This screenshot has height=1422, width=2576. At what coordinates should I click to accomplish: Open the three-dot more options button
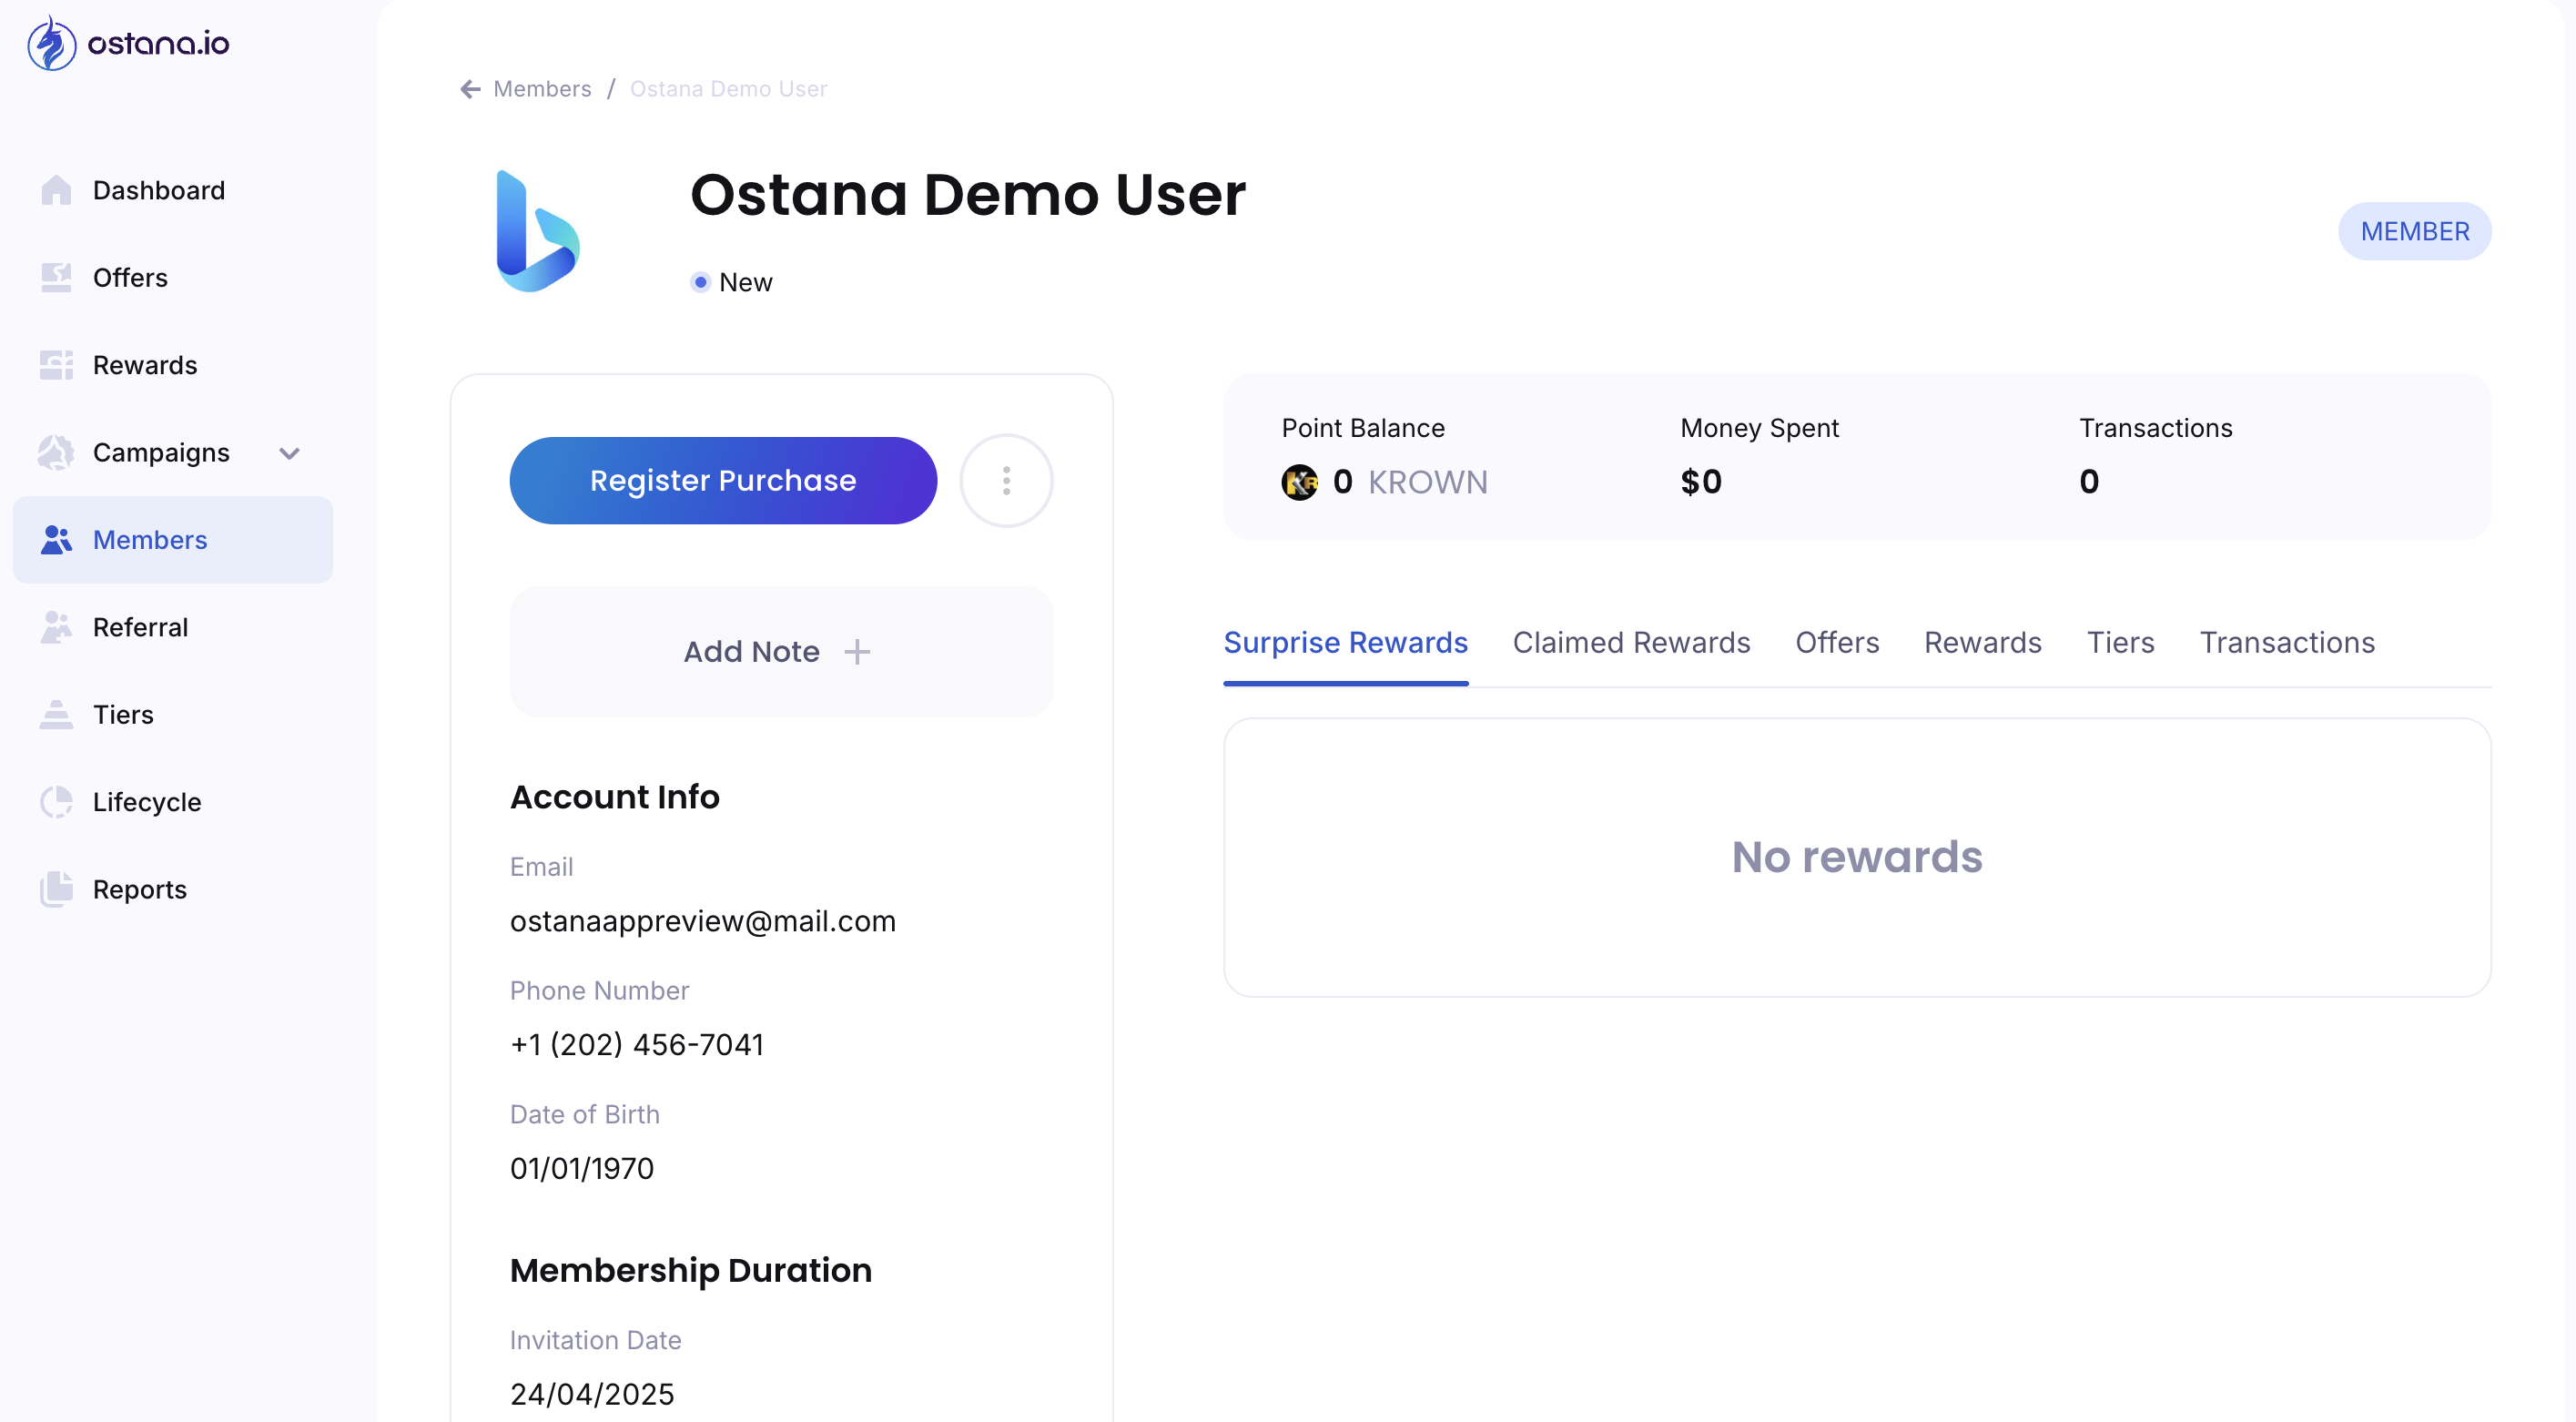tap(1006, 480)
